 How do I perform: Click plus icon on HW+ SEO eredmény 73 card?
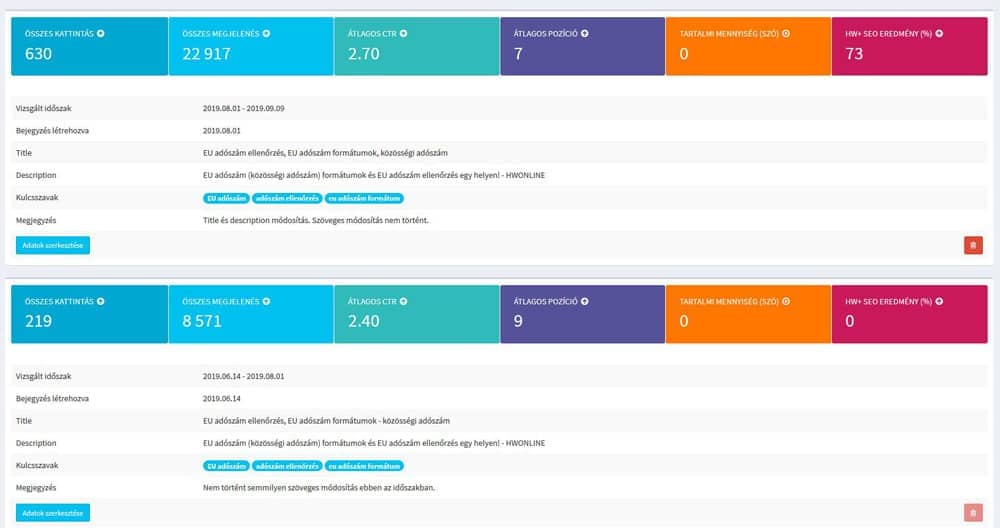(939, 34)
